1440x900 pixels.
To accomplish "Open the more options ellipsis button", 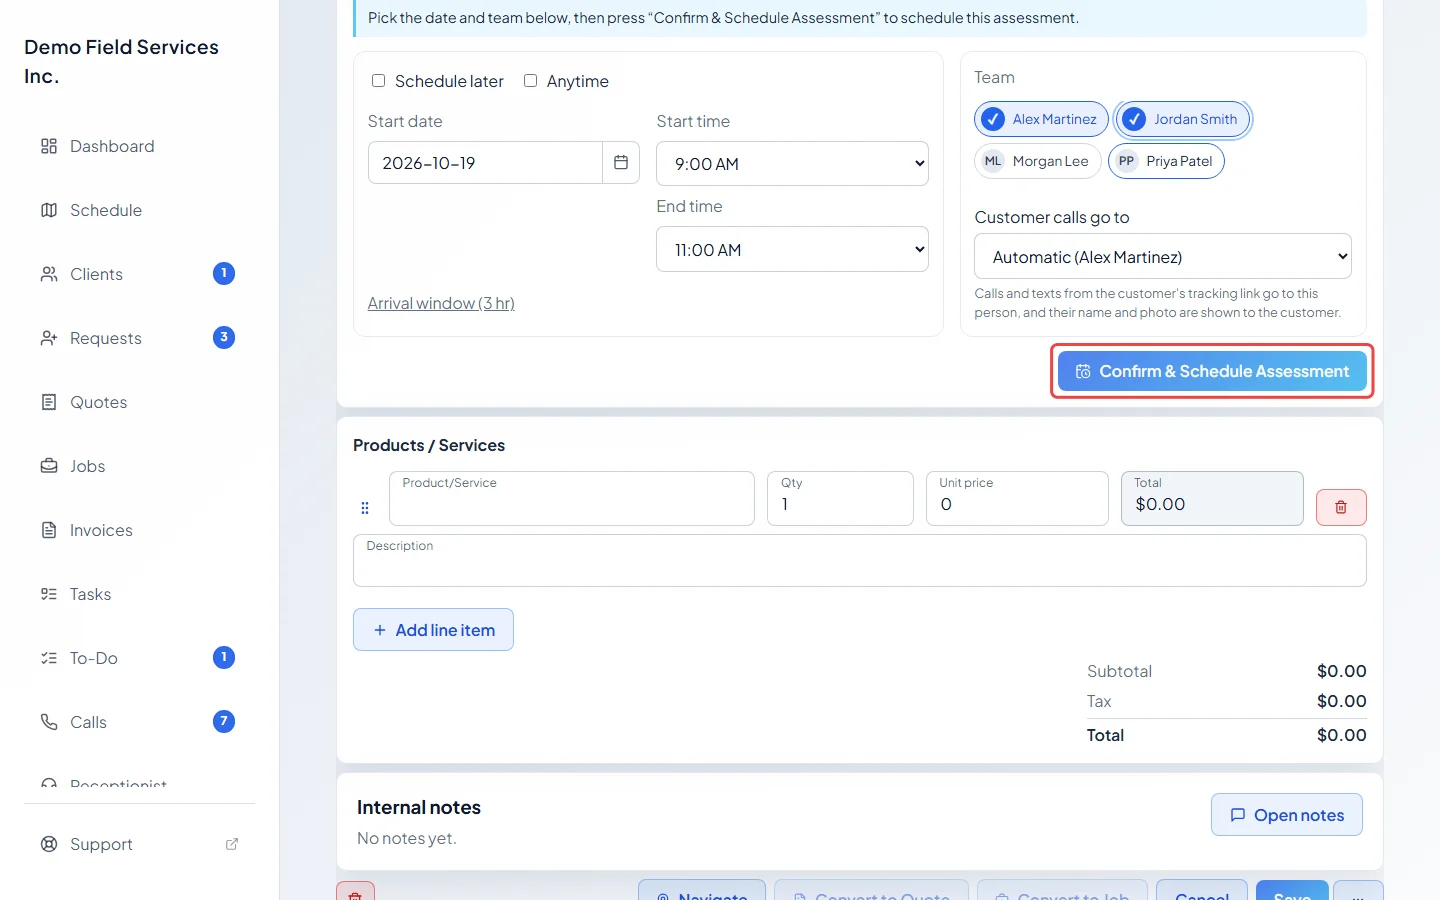I will click(x=1358, y=891).
